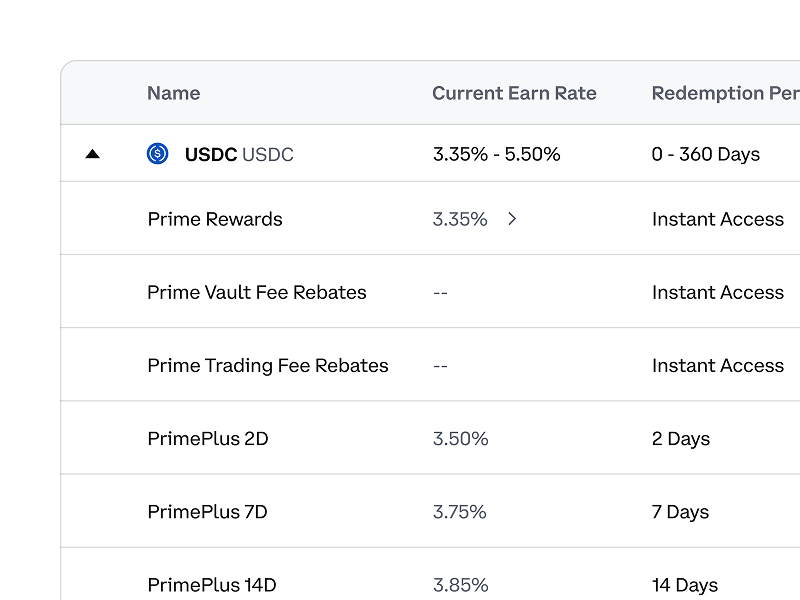This screenshot has height=600, width=800.
Task: Click the Prime Trading Fee Rebates entry
Action: [267, 365]
